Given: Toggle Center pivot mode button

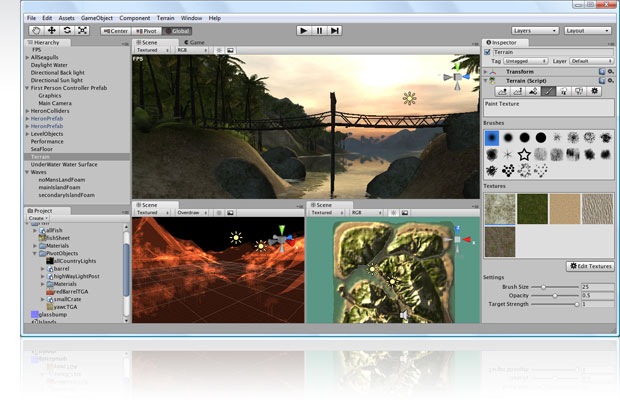Looking at the screenshot, I should (116, 31).
